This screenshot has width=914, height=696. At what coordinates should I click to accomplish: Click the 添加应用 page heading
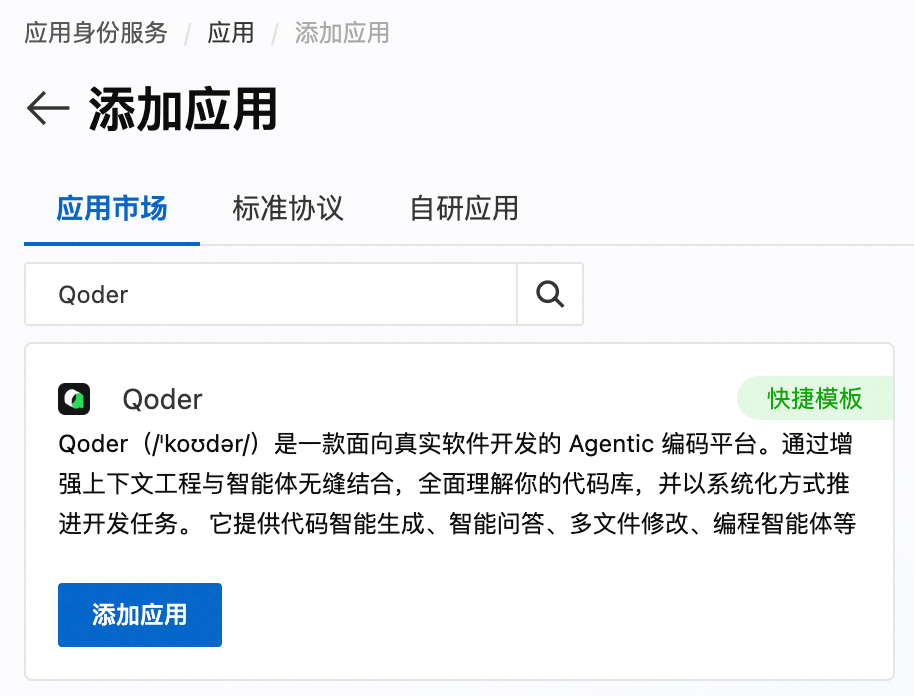pyautogui.click(x=183, y=109)
